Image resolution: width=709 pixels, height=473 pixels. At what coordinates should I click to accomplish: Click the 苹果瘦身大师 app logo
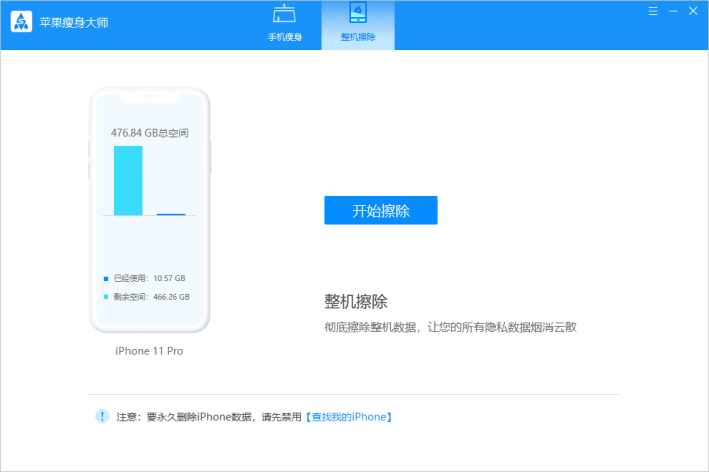click(22, 22)
